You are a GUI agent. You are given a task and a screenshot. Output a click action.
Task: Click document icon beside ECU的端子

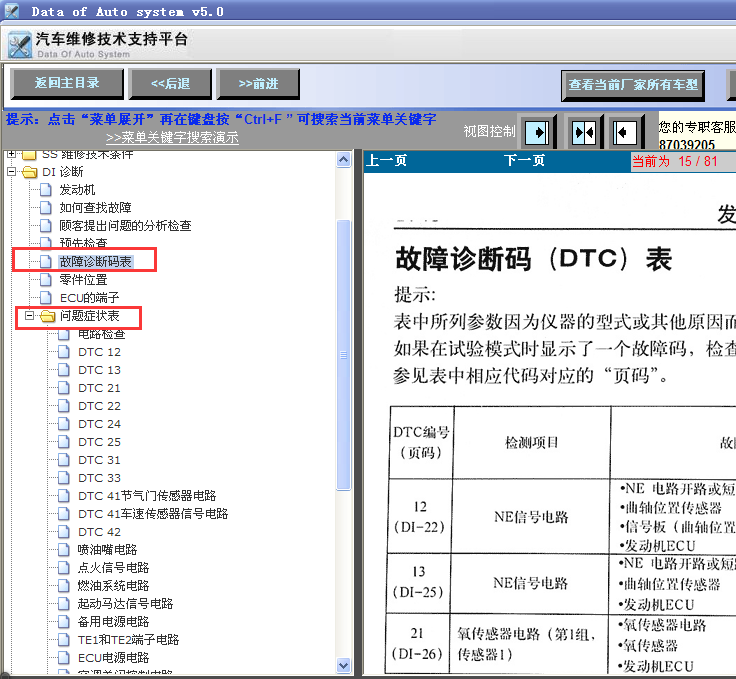[x=46, y=298]
